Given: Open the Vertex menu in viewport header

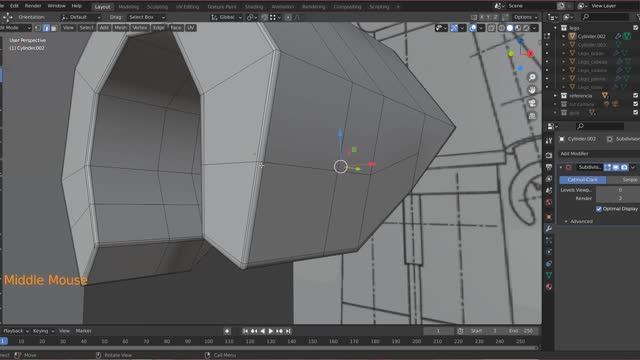Looking at the screenshot, I should [140, 28].
